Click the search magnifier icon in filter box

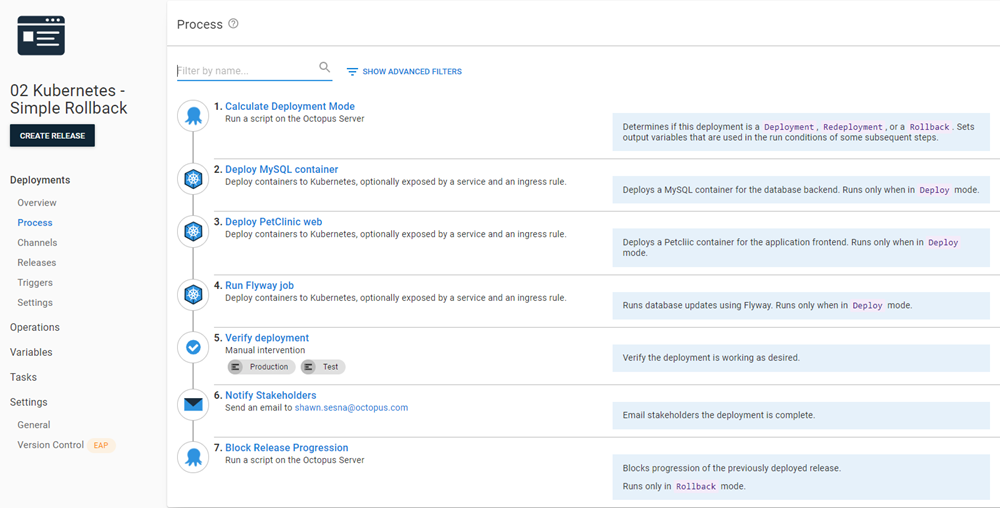point(325,68)
